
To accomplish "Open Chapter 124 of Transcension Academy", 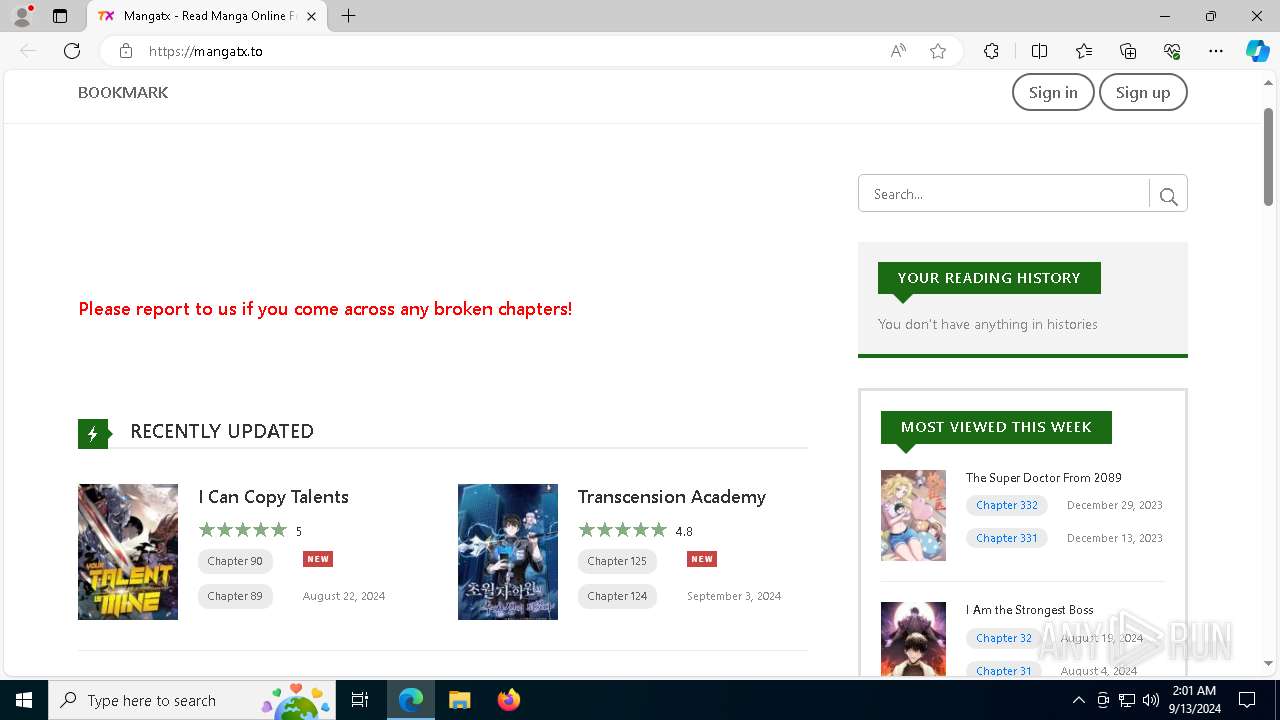I will (617, 596).
